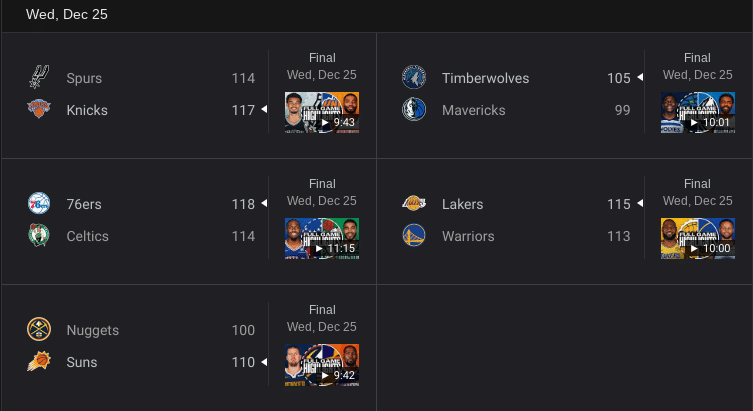Screen dimensions: 753x411
Task: Click the 76ers team logo
Action: coord(38,204)
